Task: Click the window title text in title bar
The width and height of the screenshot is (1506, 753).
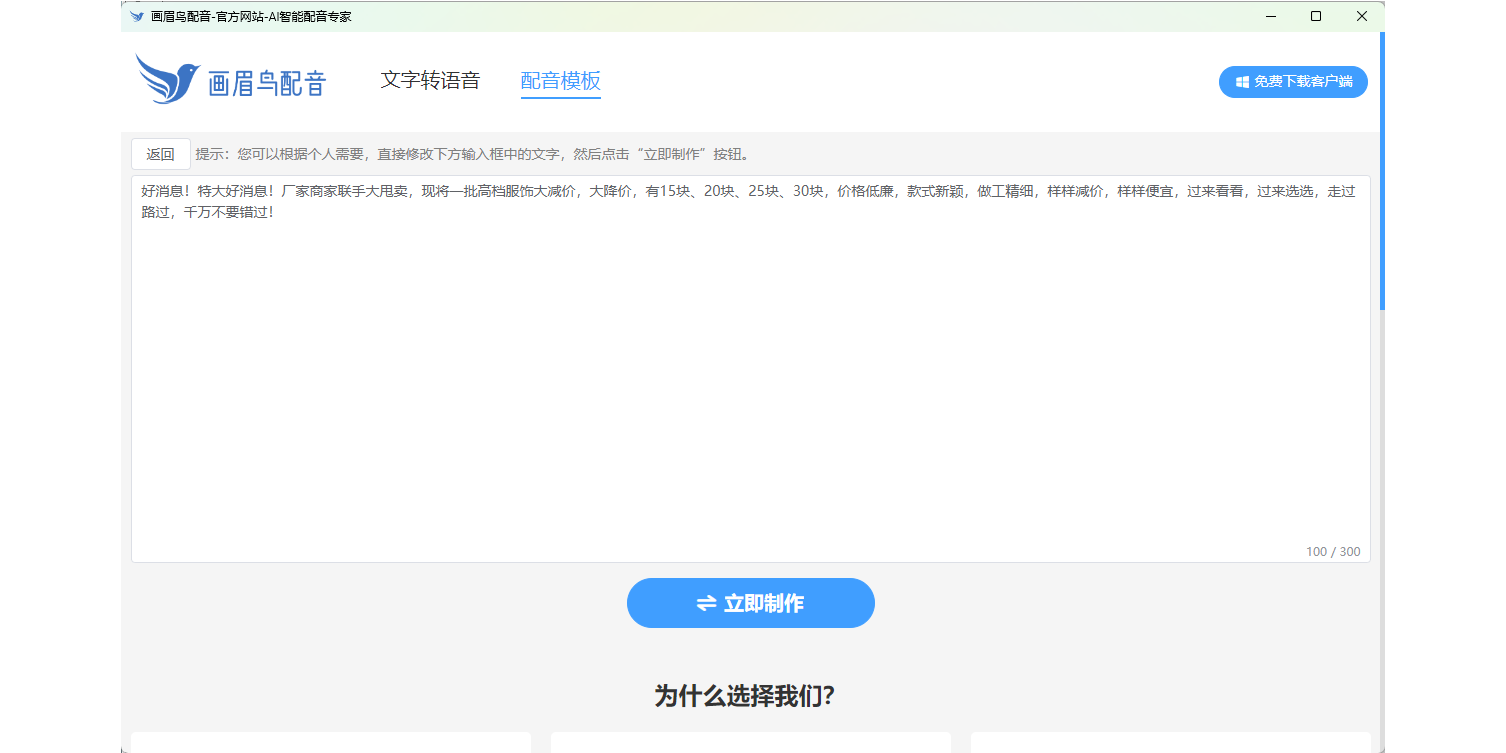Action: click(251, 17)
